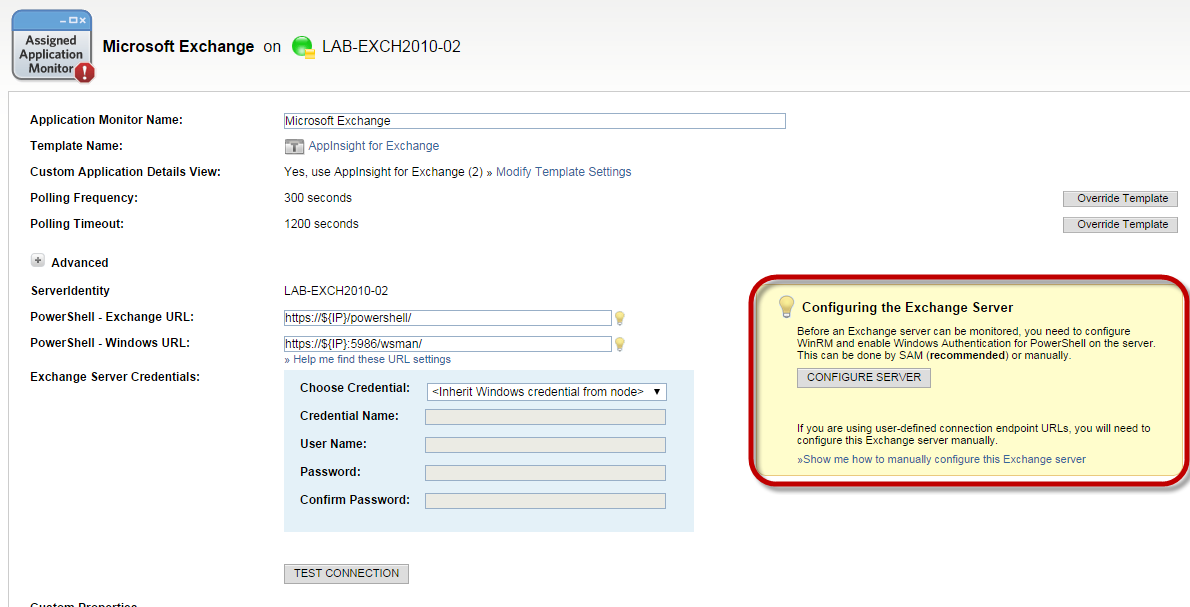Click the TEST CONNECTION button
1190x607 pixels.
[346, 574]
